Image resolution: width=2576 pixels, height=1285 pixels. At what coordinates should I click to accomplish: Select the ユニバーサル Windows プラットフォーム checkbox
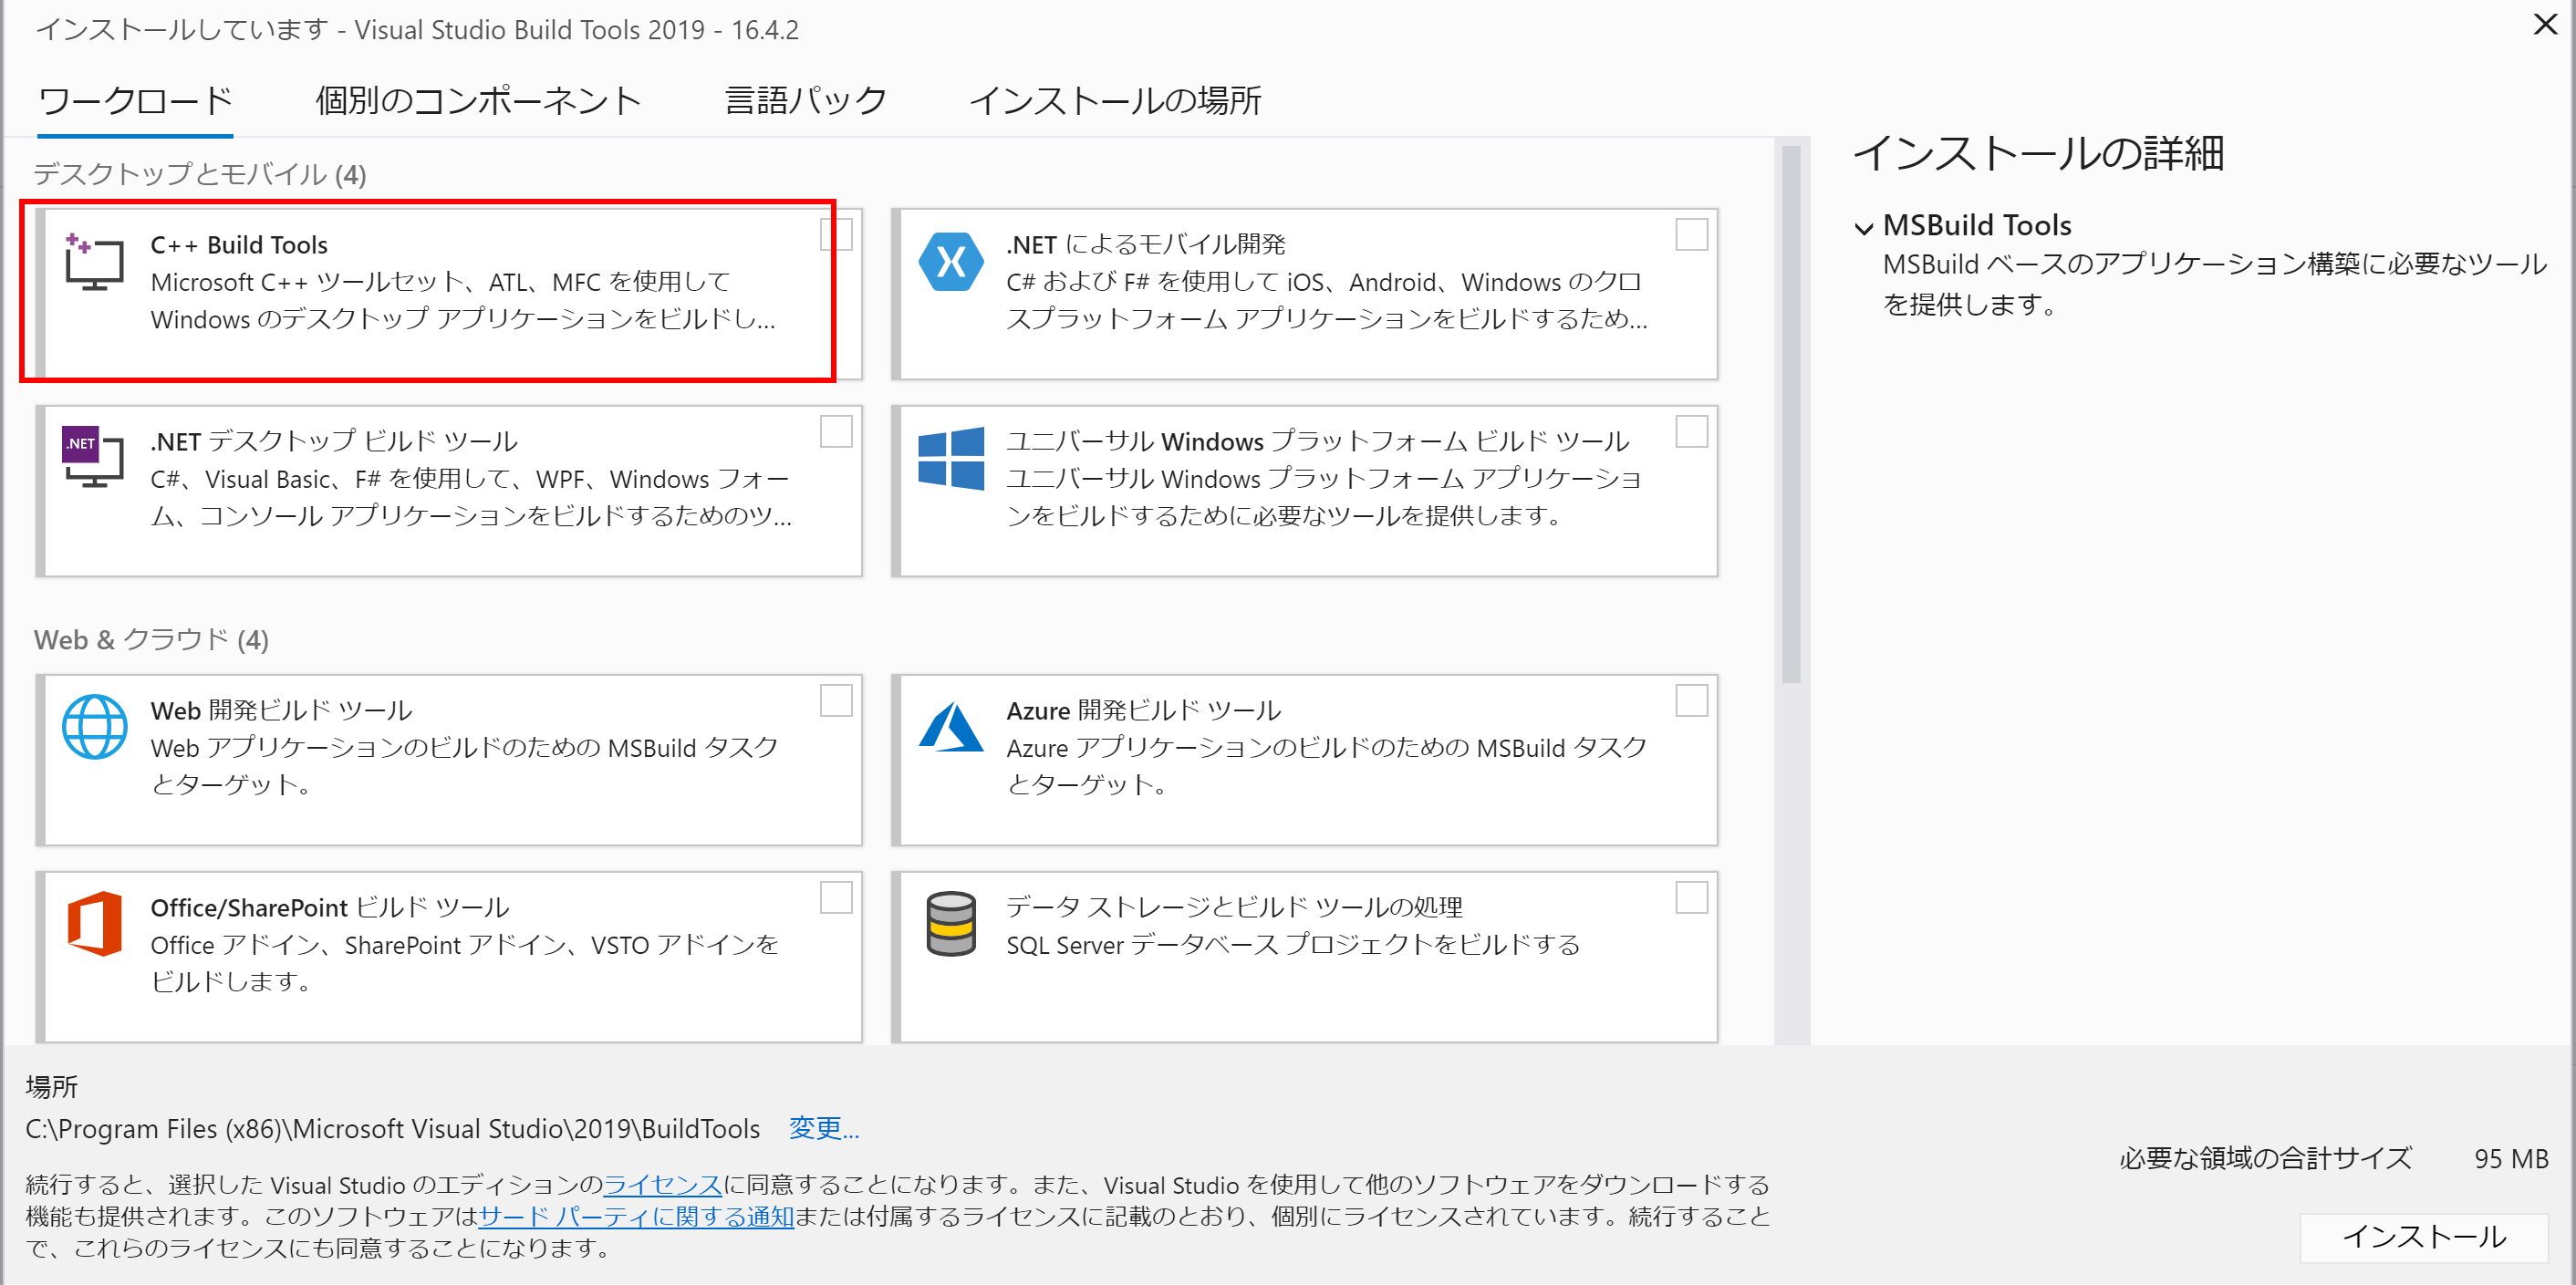pyautogui.click(x=1692, y=432)
